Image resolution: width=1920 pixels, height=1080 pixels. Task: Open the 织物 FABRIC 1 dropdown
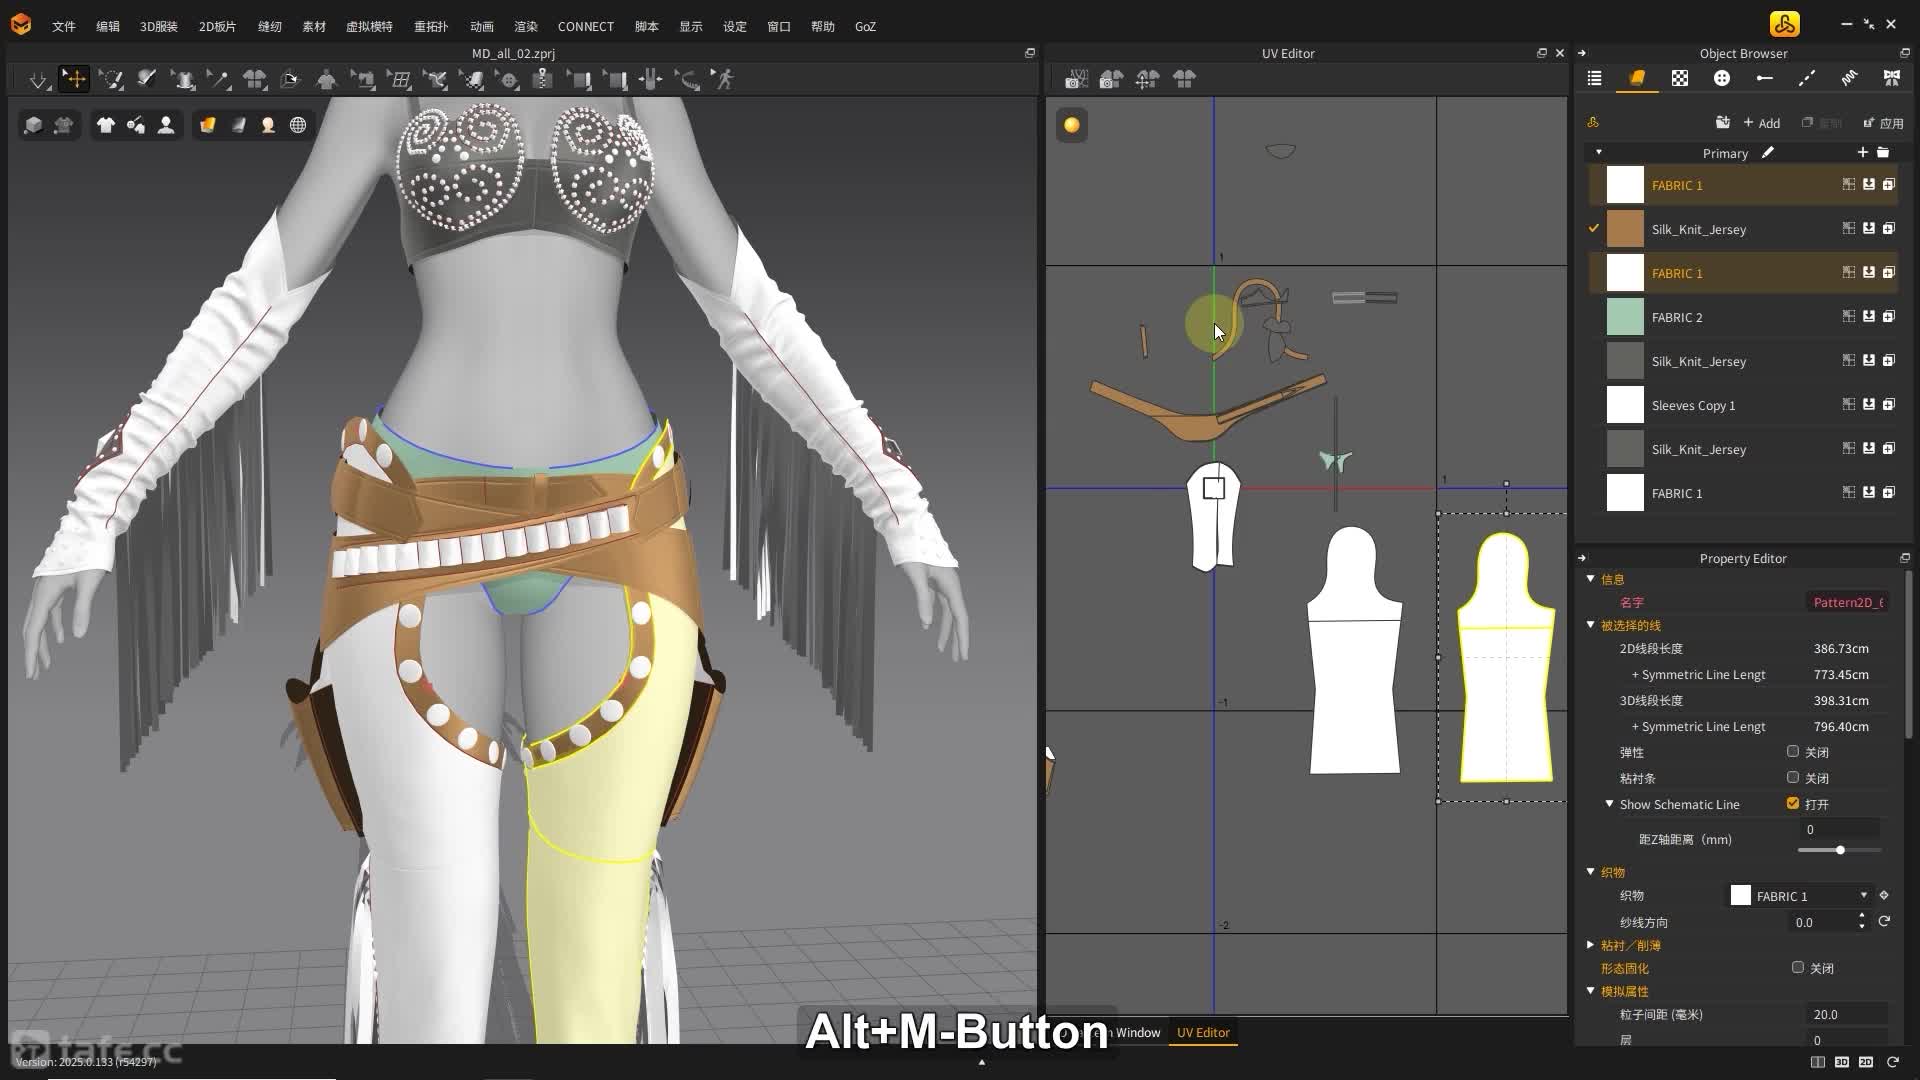[x=1863, y=896]
